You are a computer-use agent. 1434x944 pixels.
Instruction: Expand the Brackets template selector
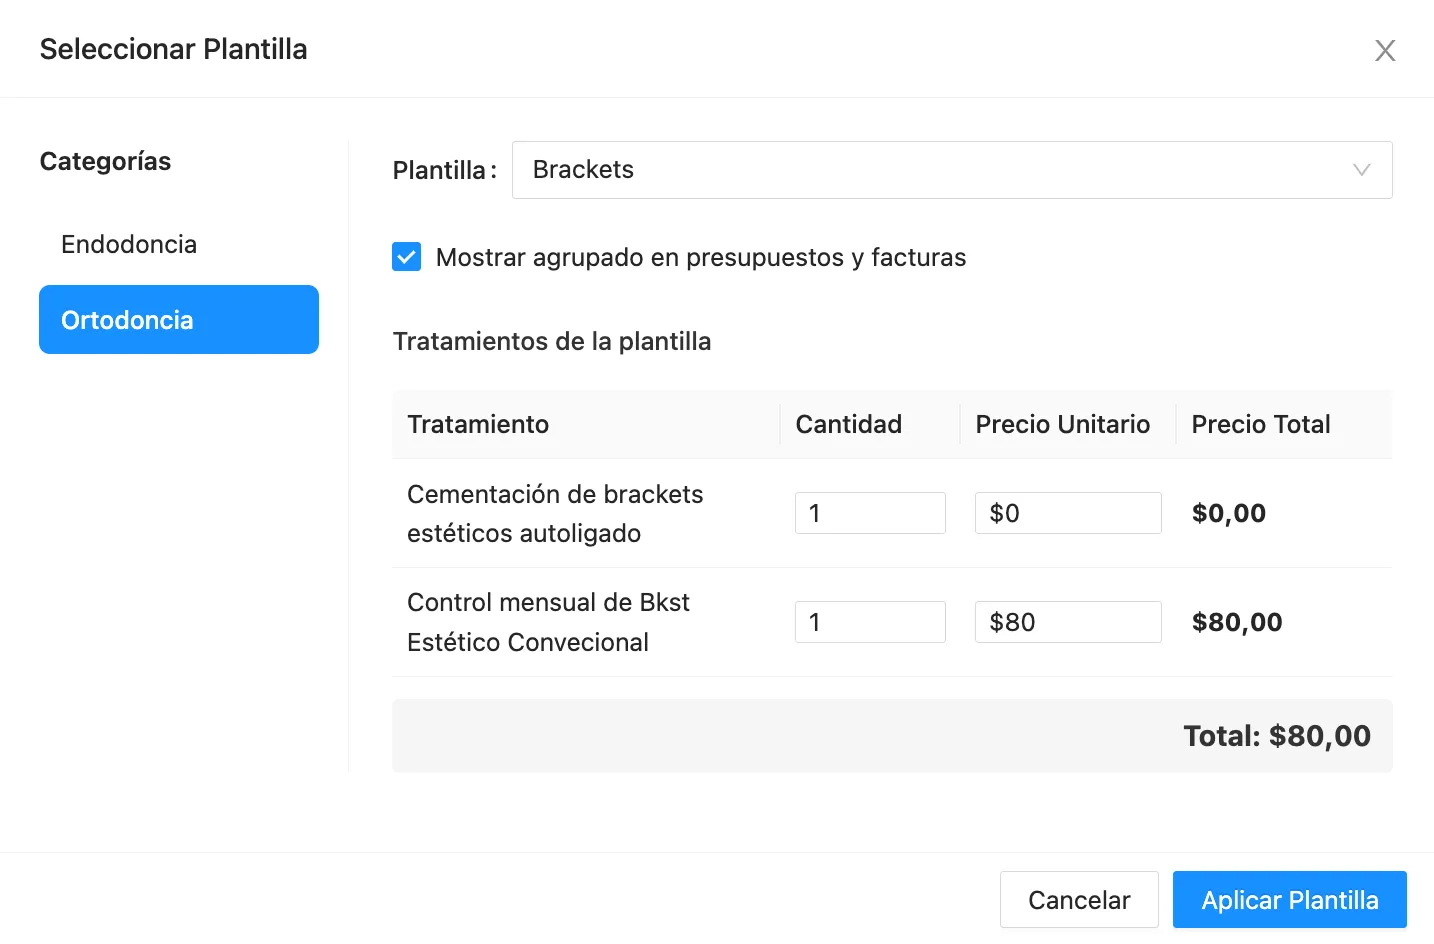click(950, 170)
